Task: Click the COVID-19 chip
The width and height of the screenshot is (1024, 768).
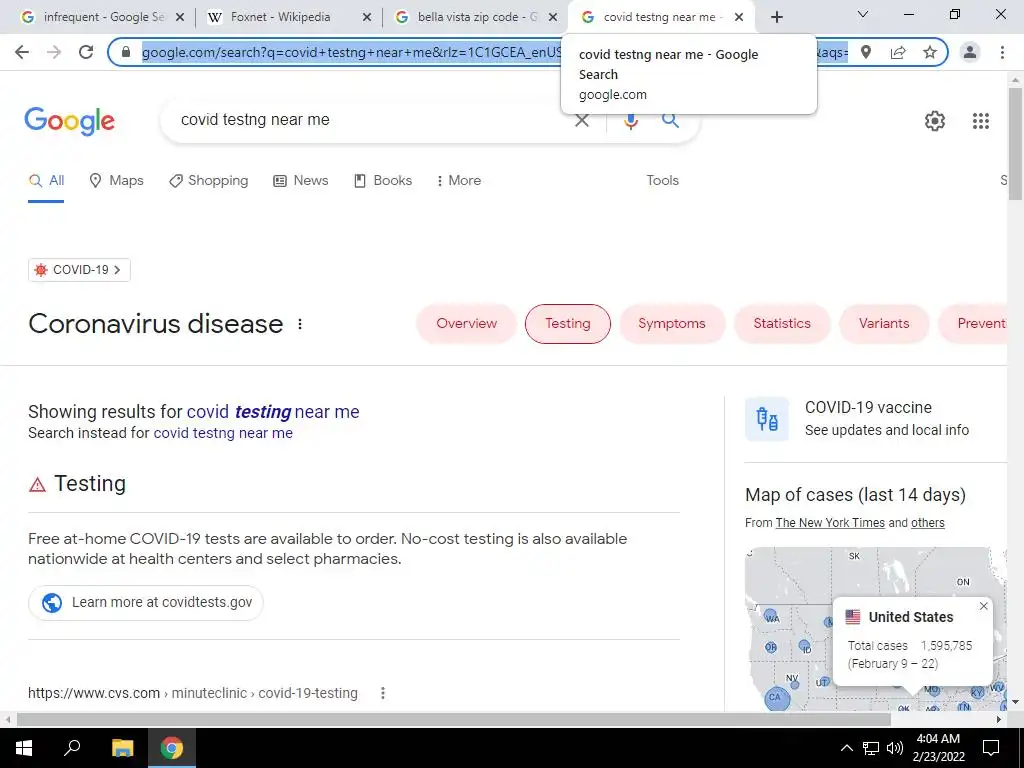Action: [x=79, y=270]
